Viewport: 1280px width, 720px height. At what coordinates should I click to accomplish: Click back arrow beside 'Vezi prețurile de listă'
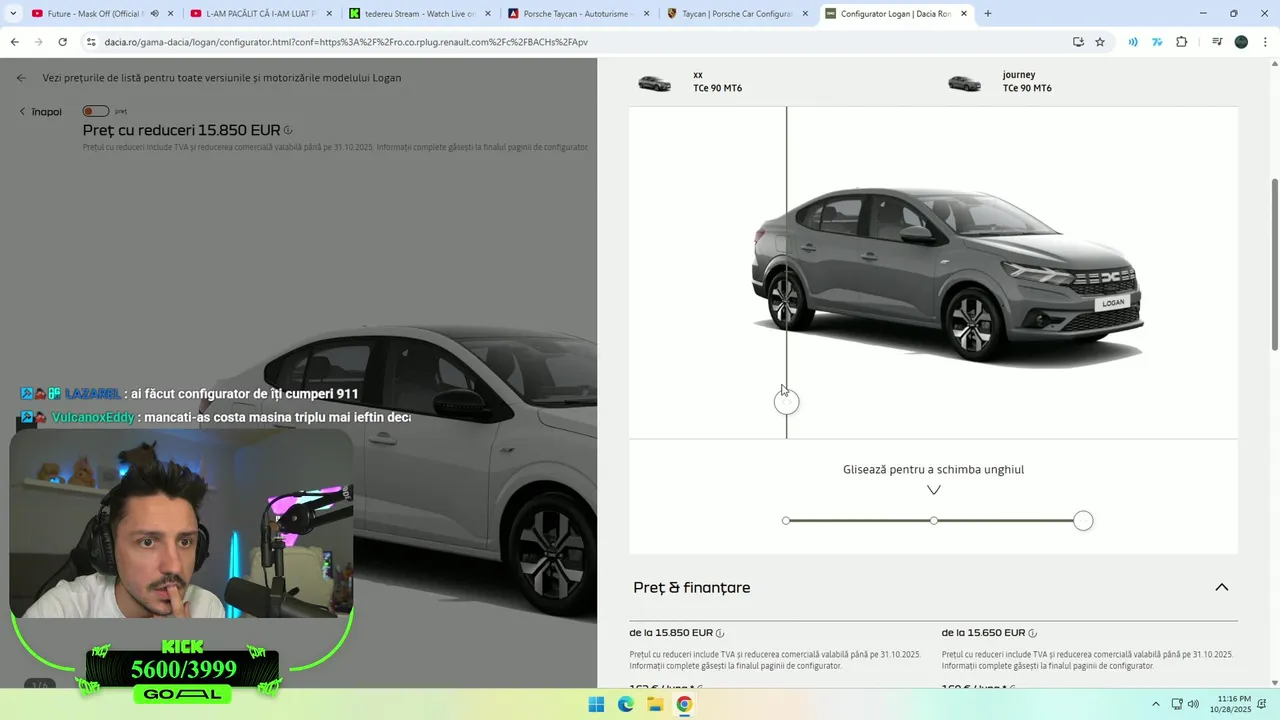click(x=22, y=78)
